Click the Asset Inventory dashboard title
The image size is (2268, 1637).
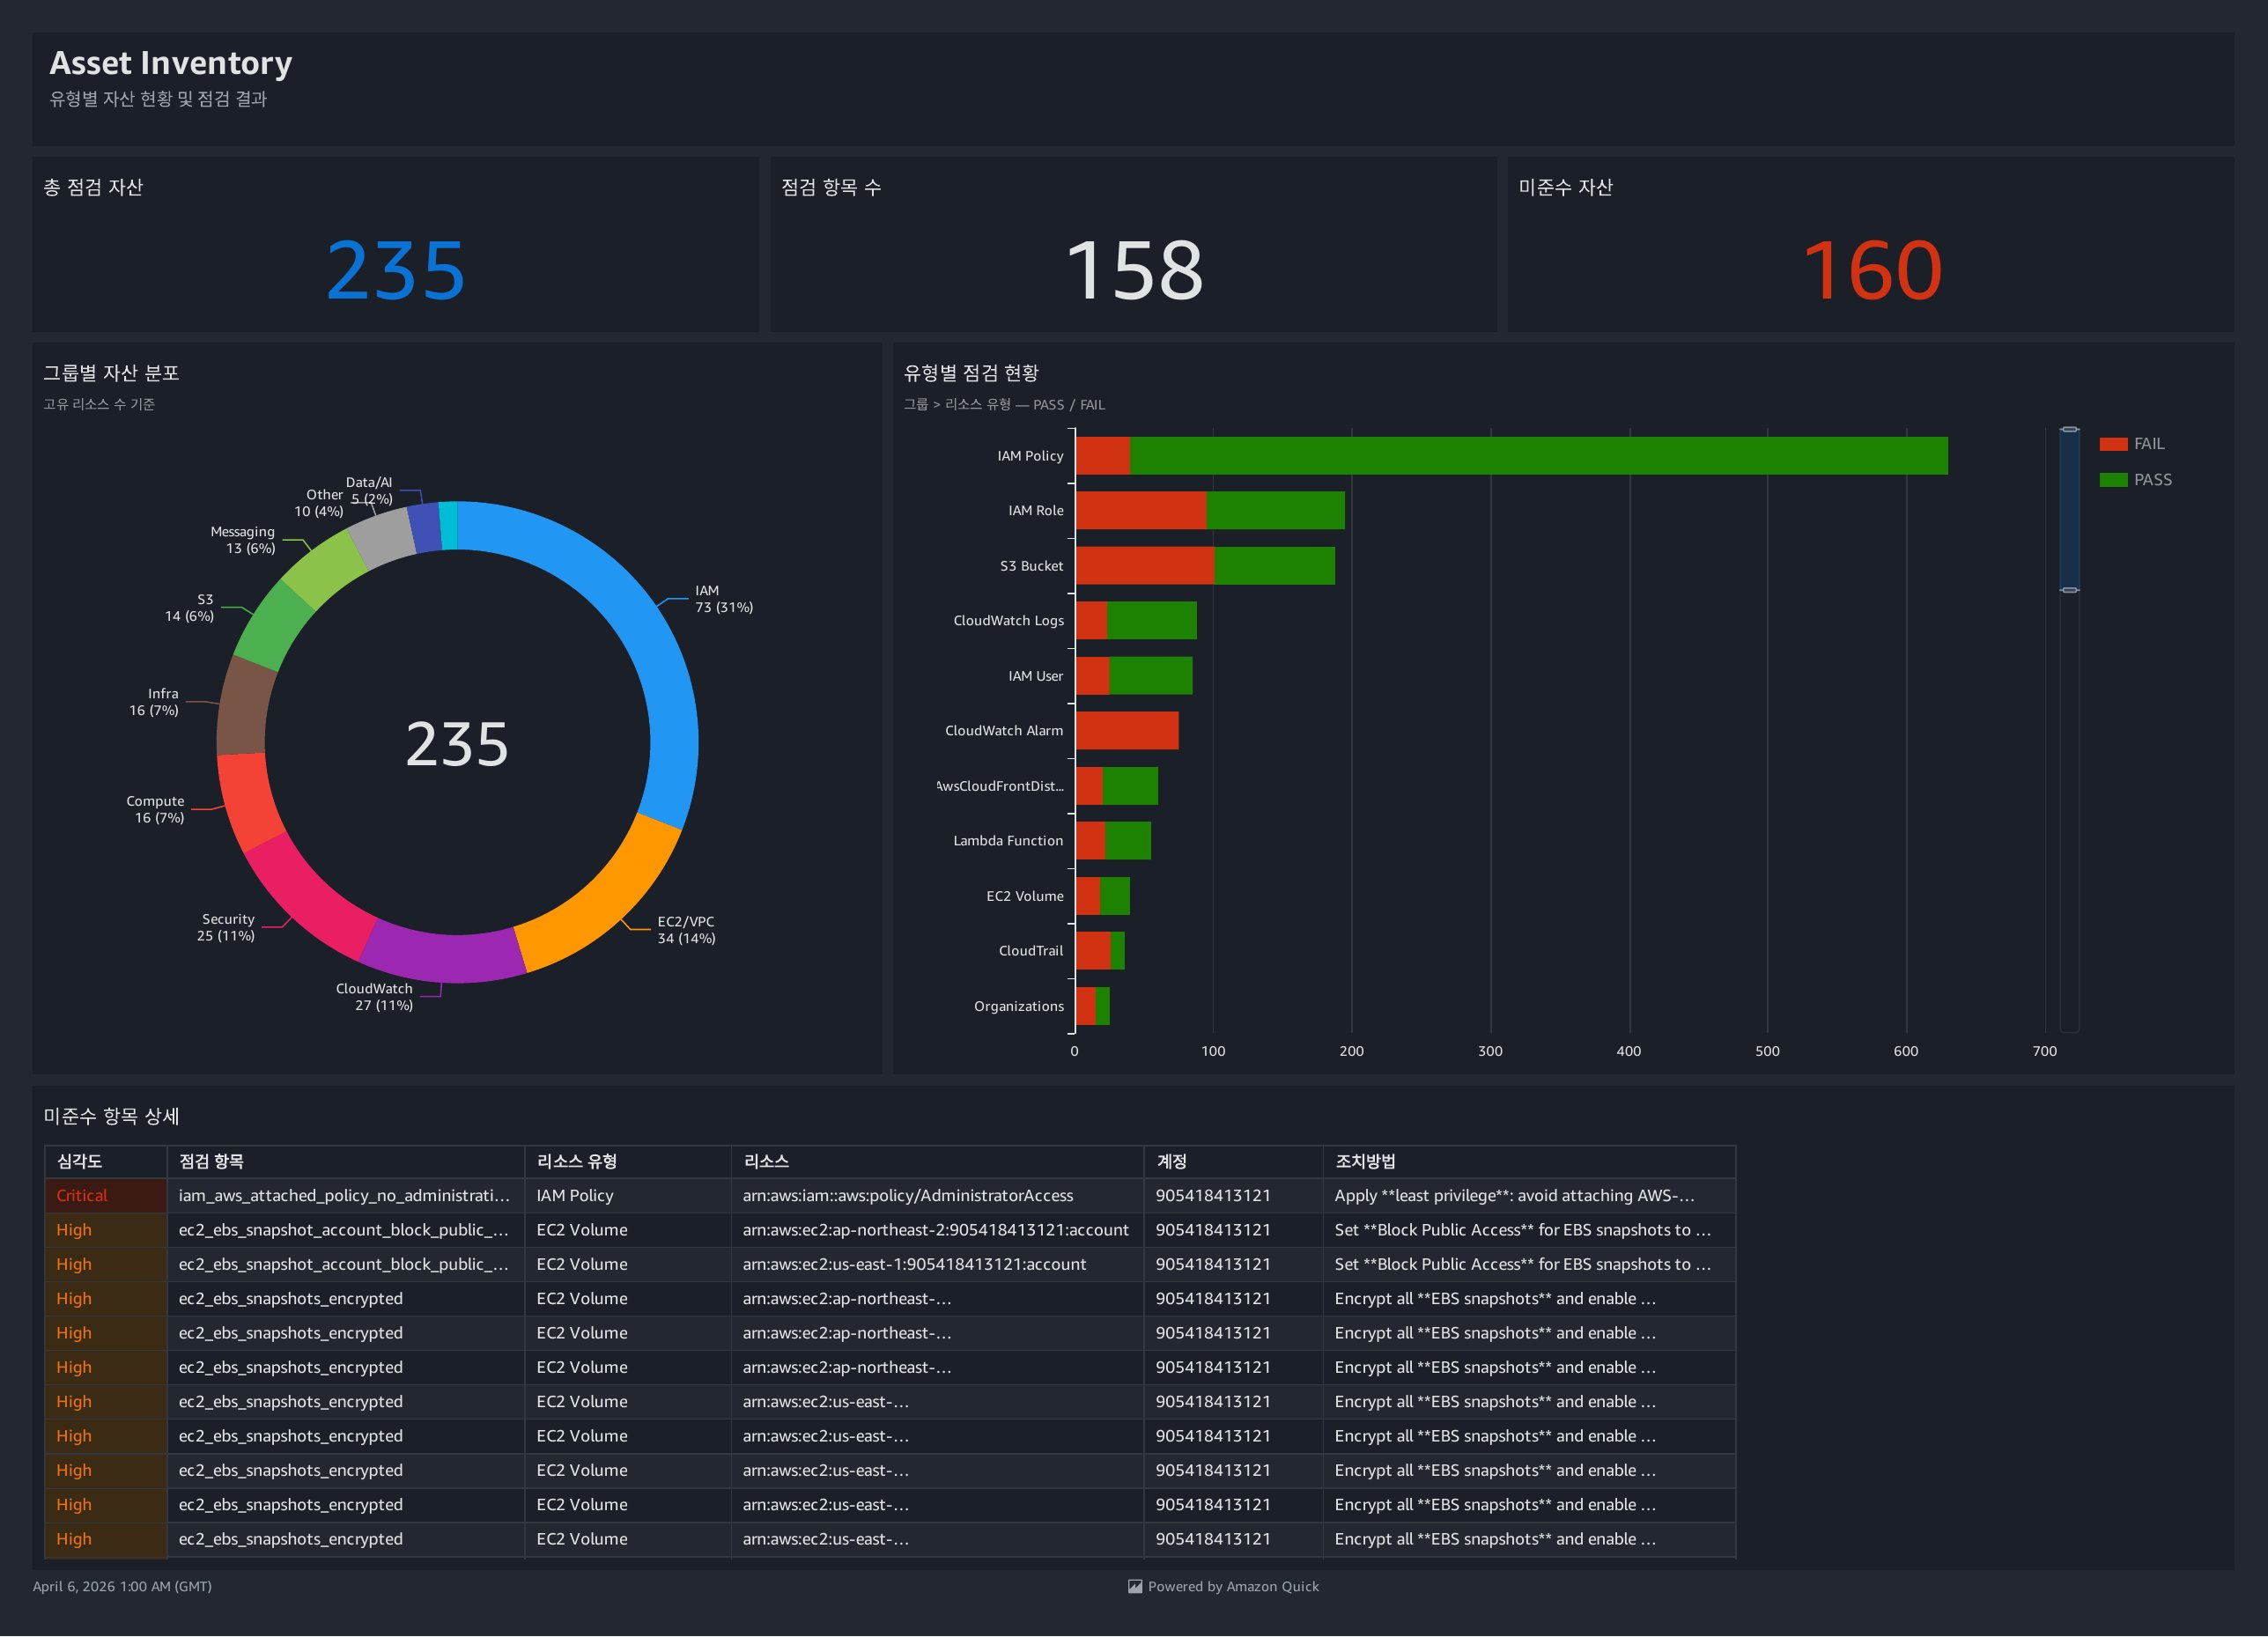coord(171,63)
